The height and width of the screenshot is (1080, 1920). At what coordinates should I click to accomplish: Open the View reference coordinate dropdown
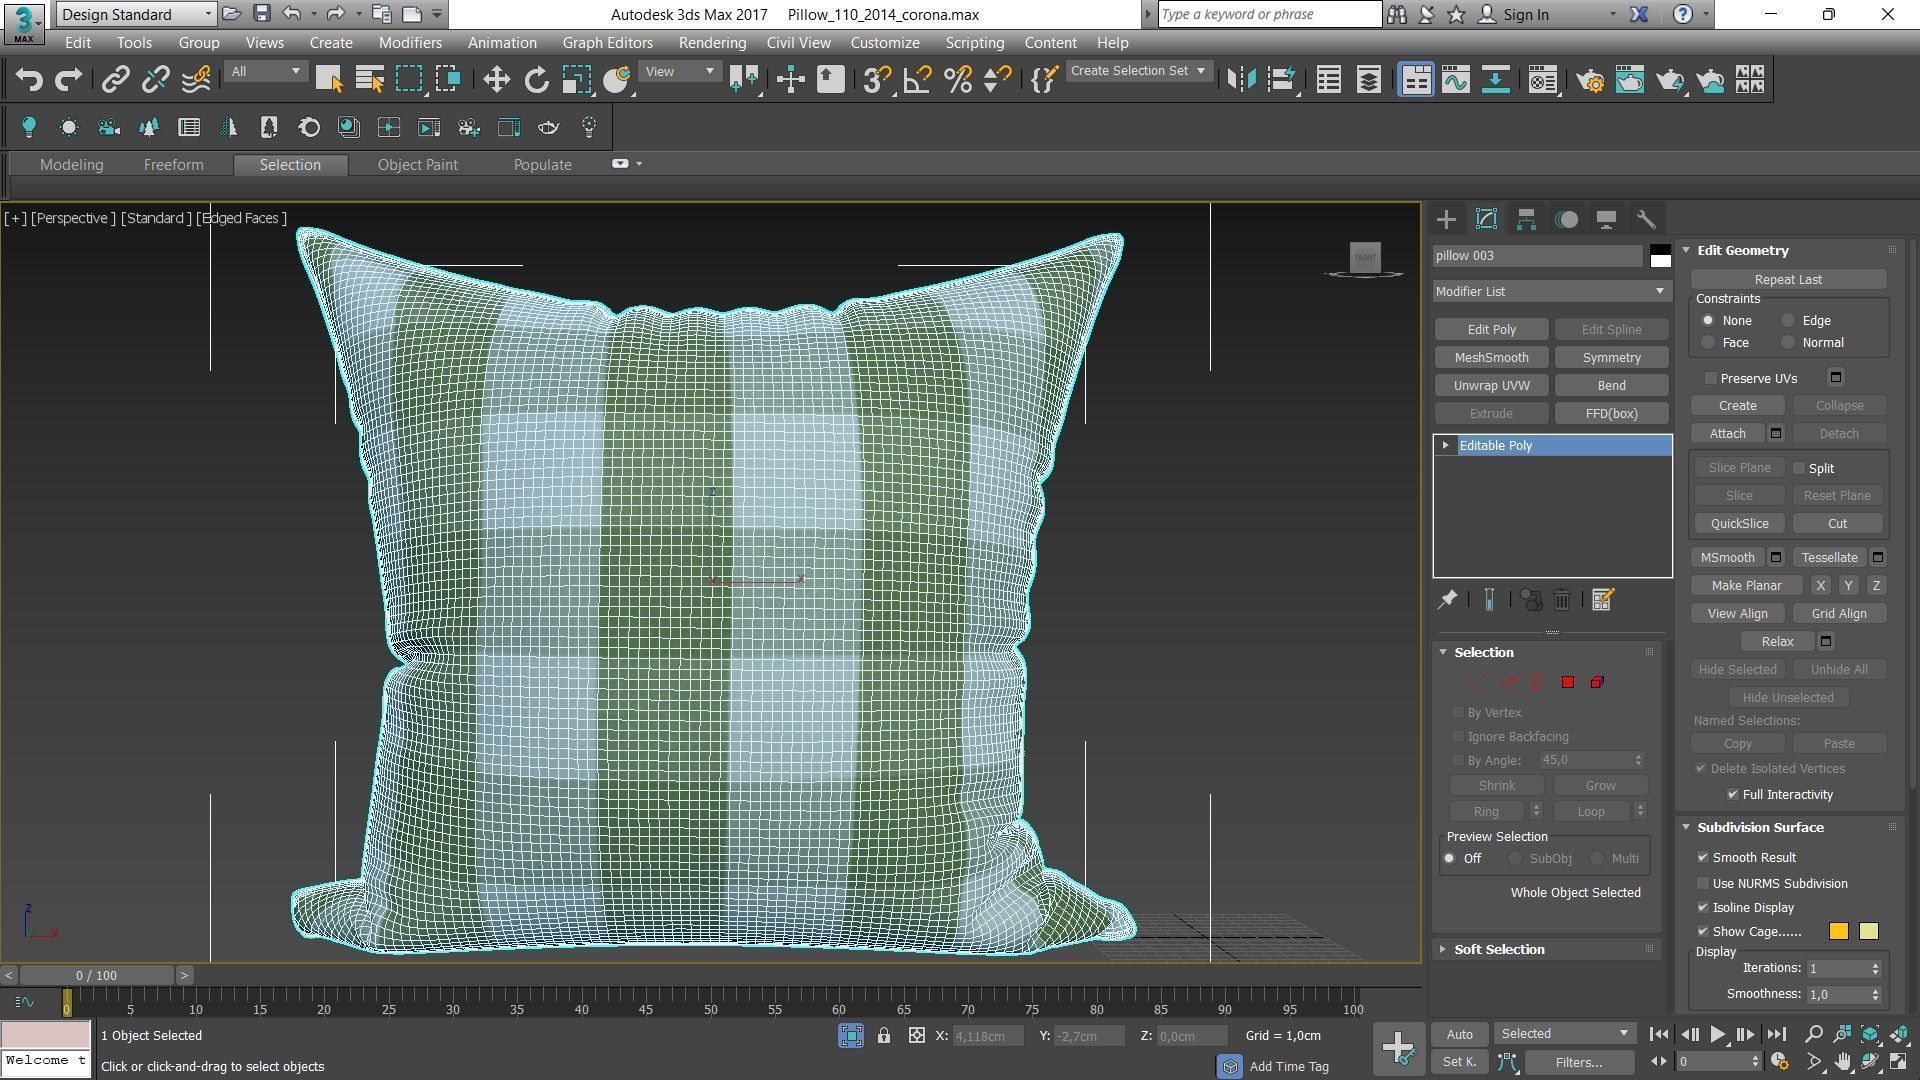[x=680, y=71]
